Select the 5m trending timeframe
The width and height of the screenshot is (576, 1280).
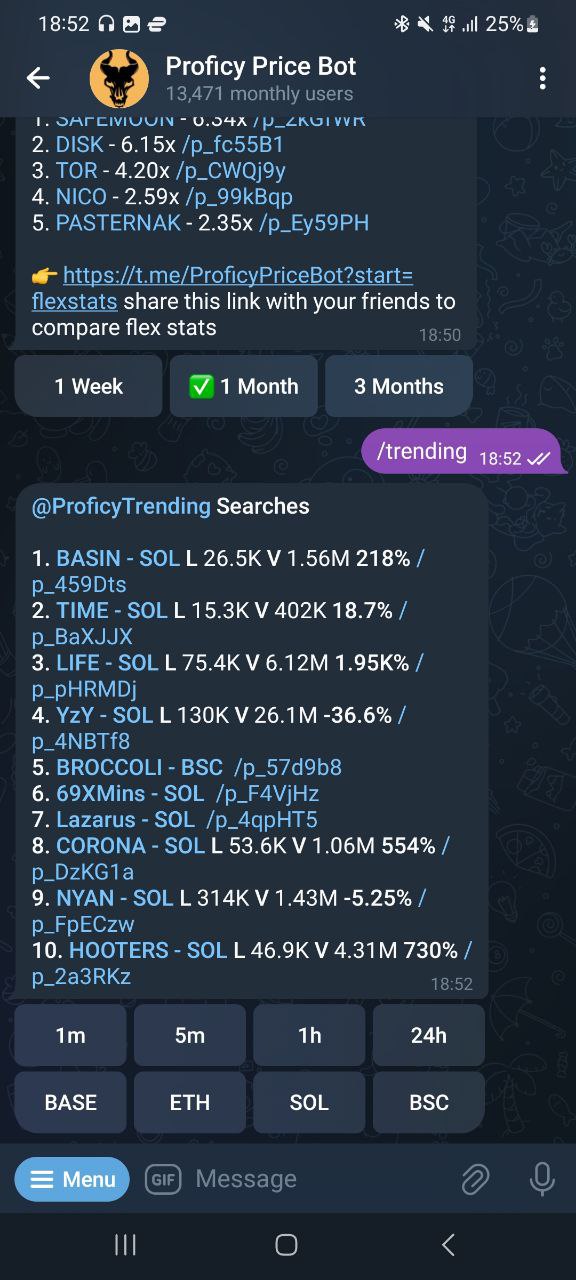coord(190,1035)
